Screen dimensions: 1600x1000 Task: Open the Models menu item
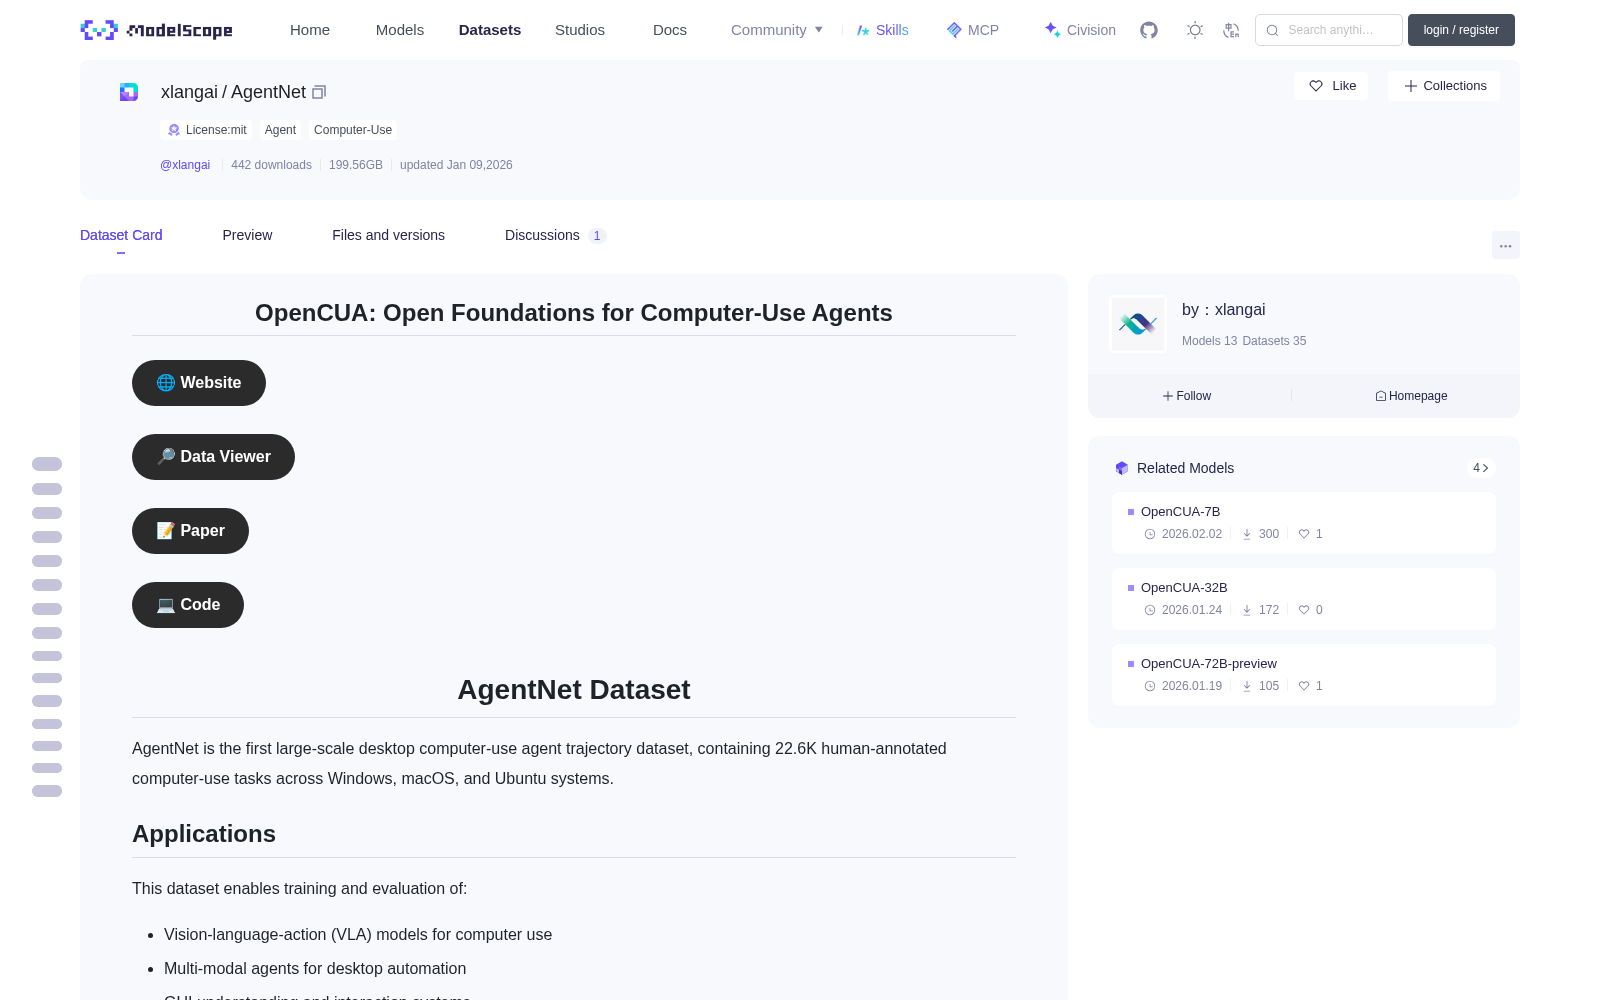point(400,30)
